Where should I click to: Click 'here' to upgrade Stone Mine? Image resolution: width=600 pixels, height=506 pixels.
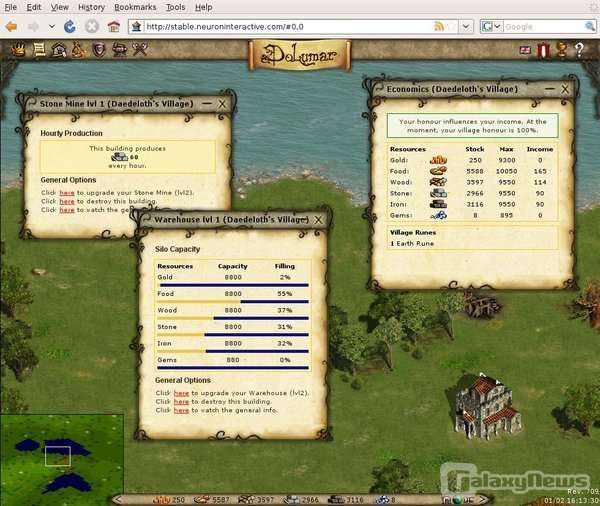point(67,193)
